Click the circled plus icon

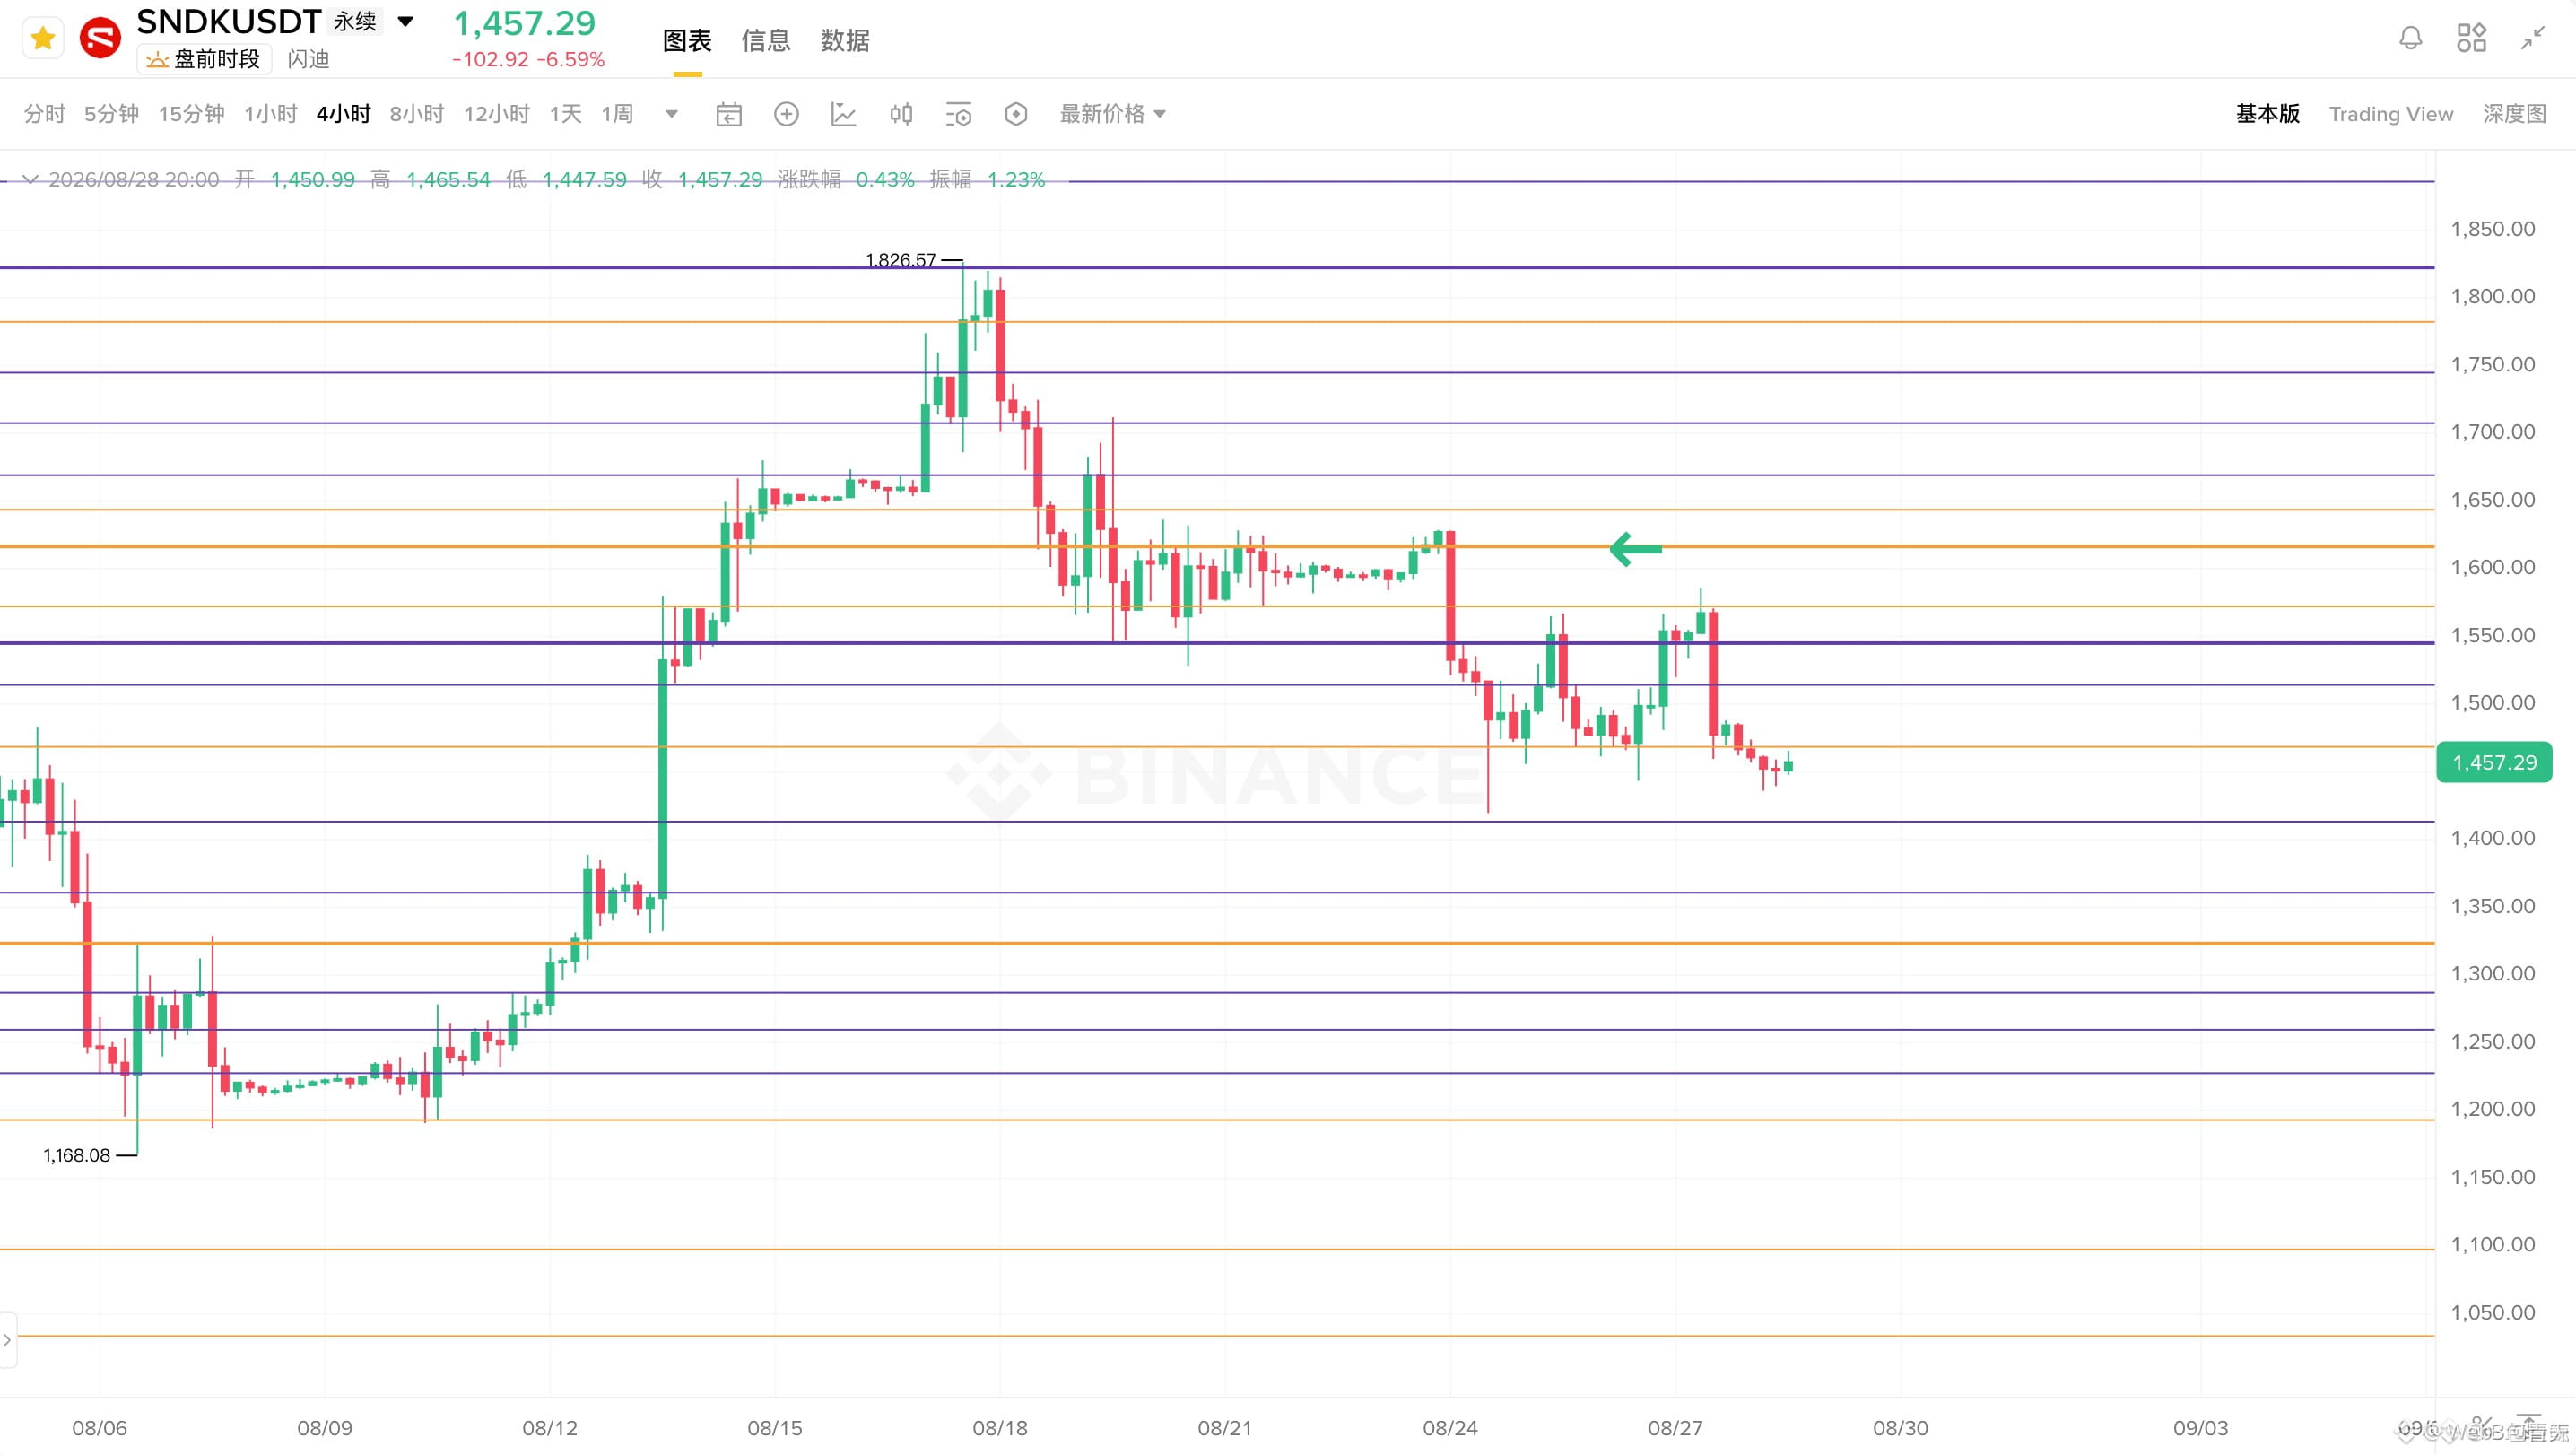786,114
